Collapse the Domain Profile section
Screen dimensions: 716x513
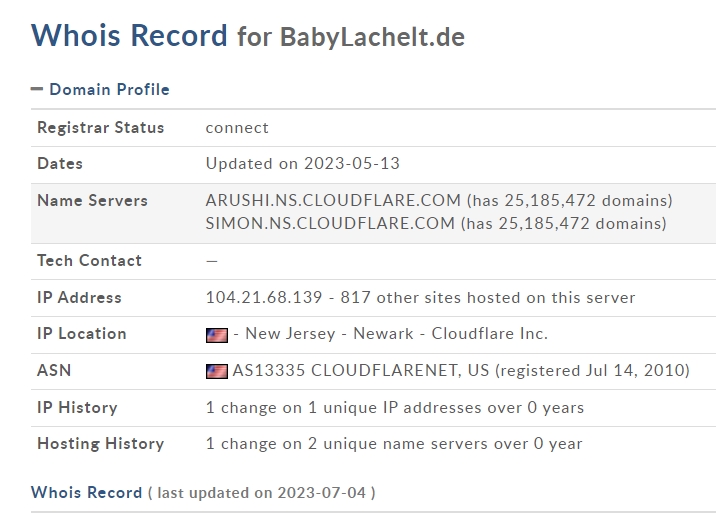37,89
